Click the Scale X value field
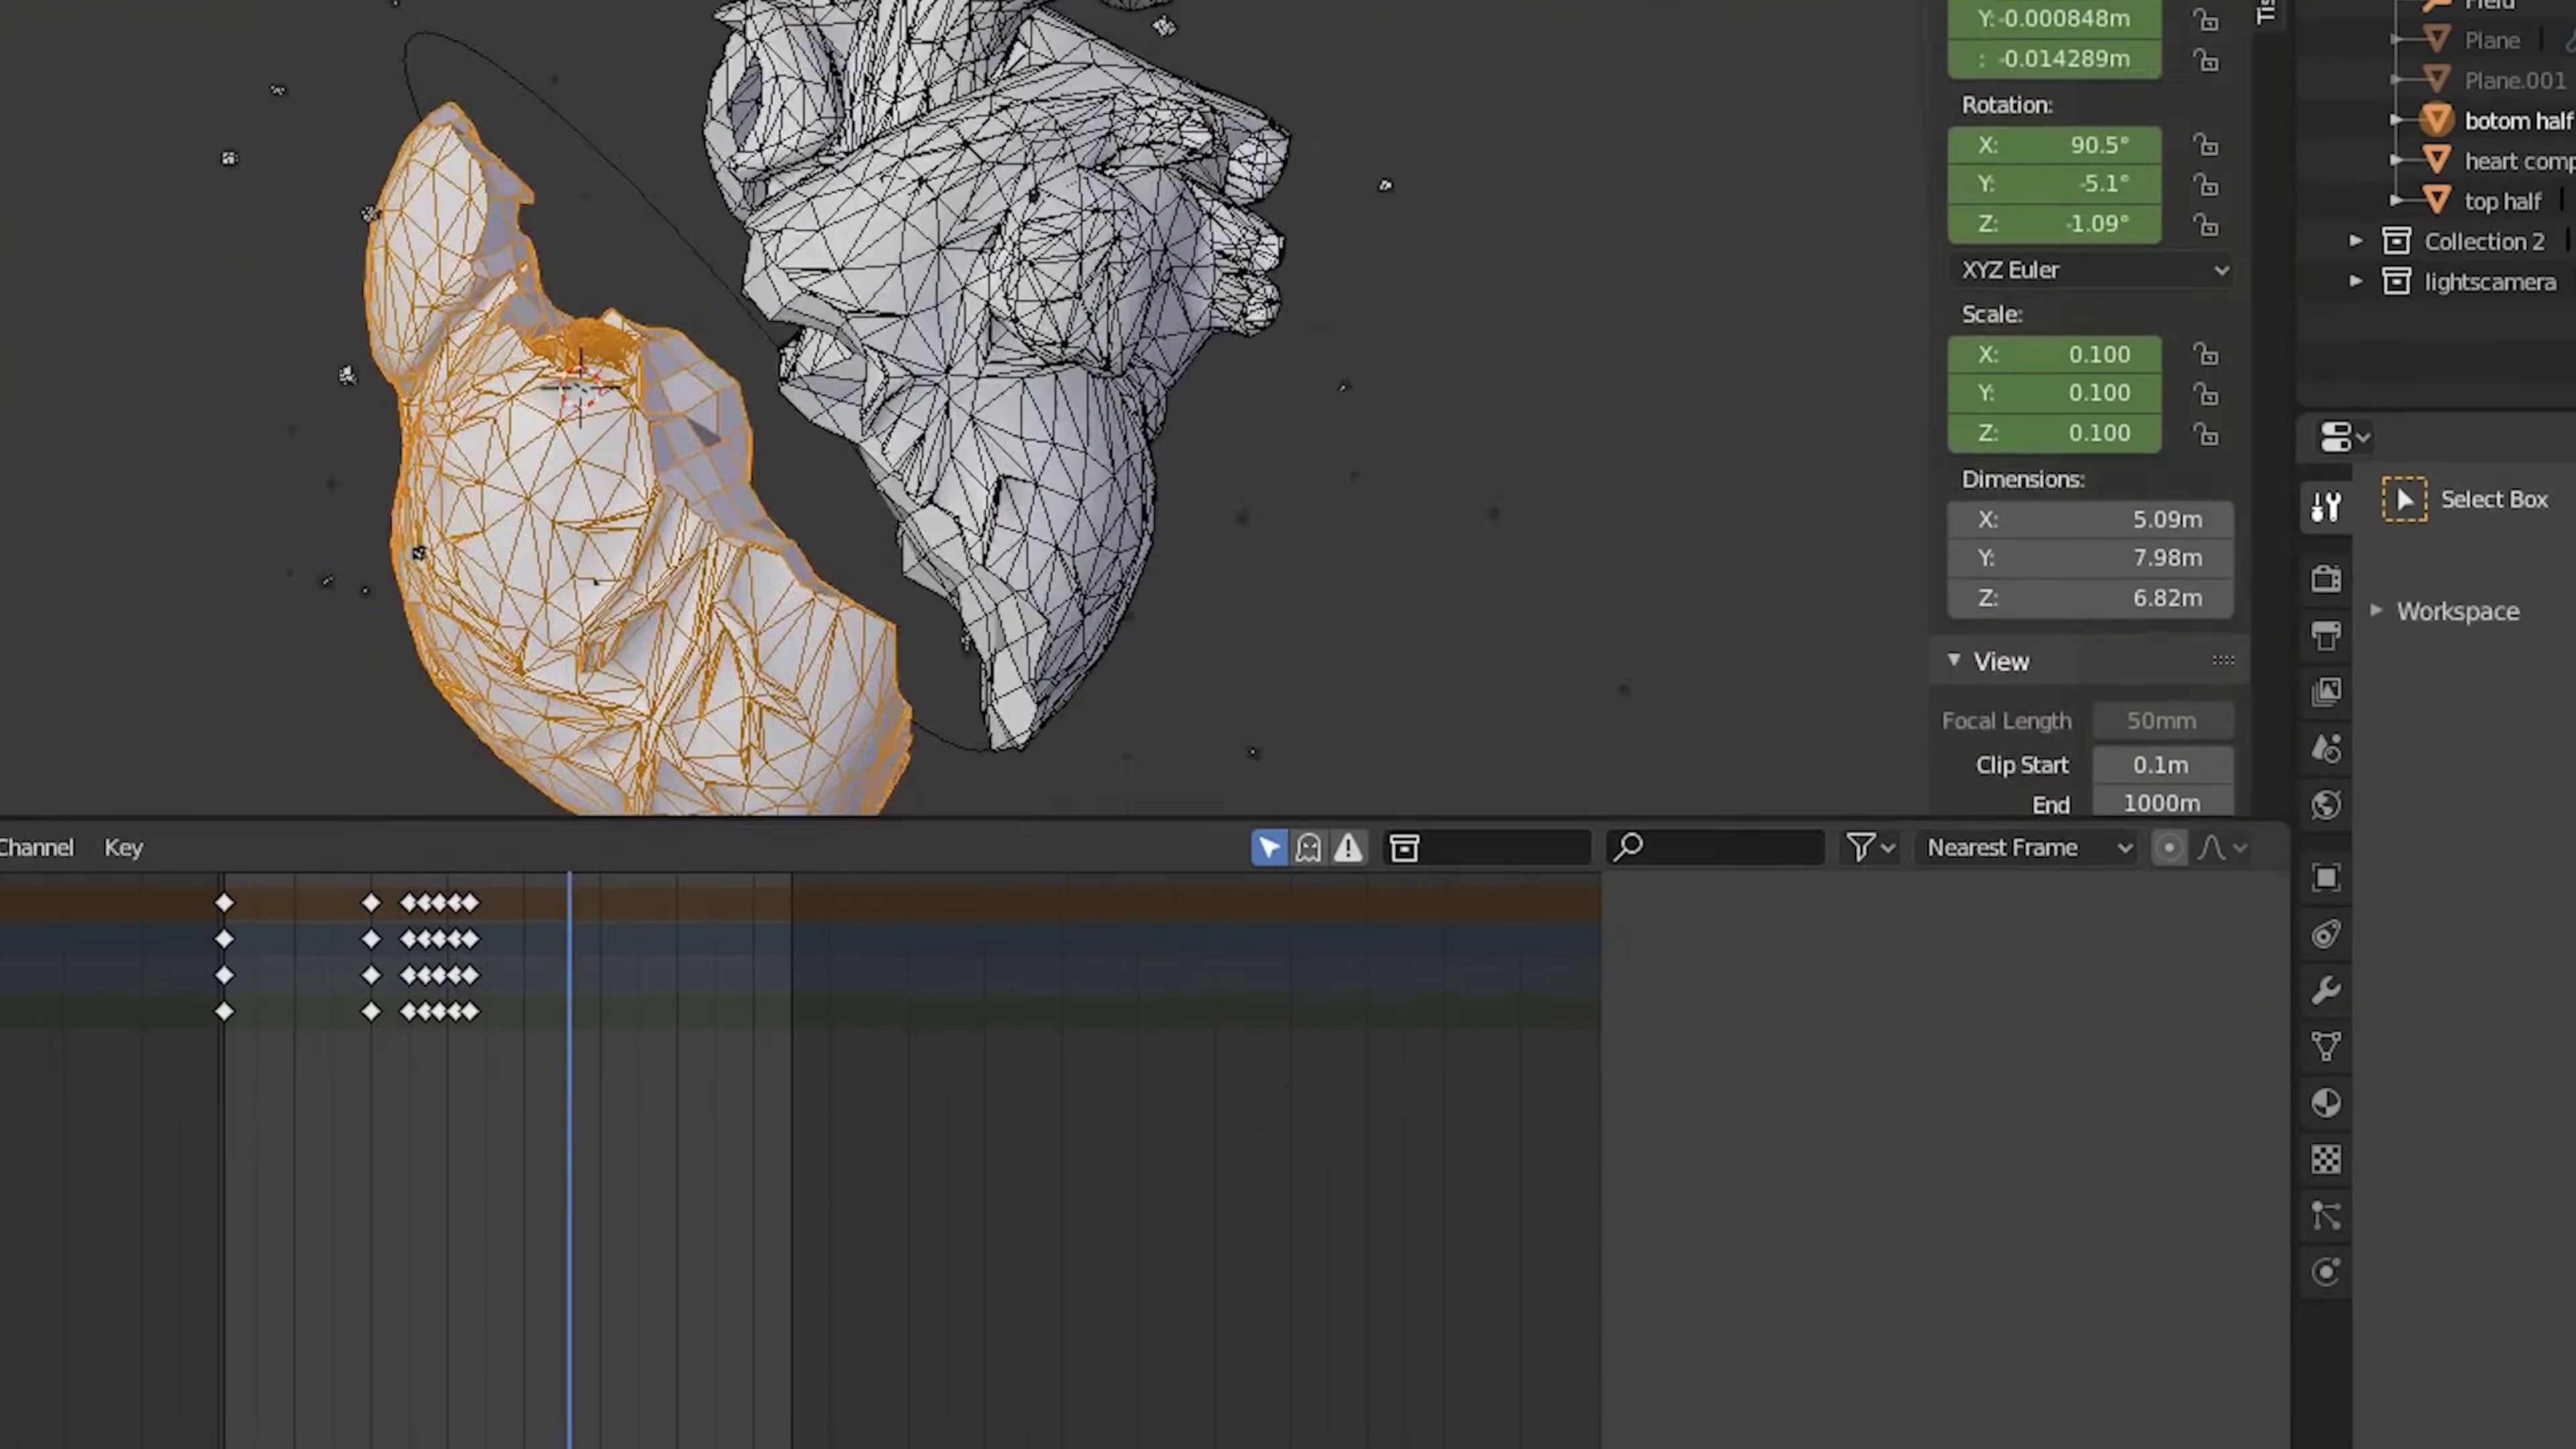Screen dimensions: 2576x1449 [x=2054, y=355]
